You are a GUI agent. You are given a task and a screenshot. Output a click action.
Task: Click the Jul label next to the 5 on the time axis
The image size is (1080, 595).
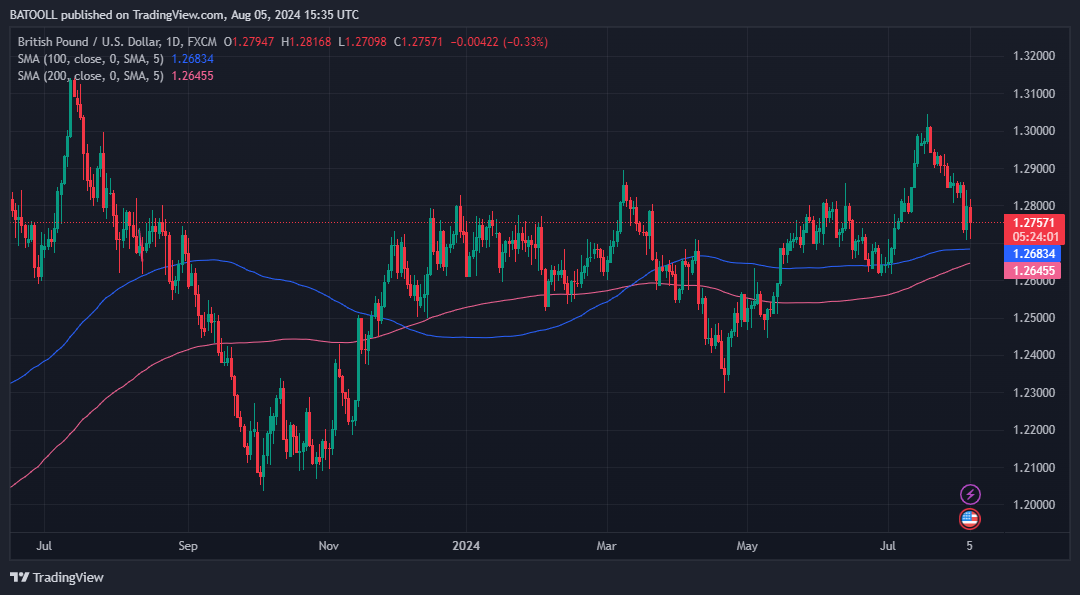[888, 546]
